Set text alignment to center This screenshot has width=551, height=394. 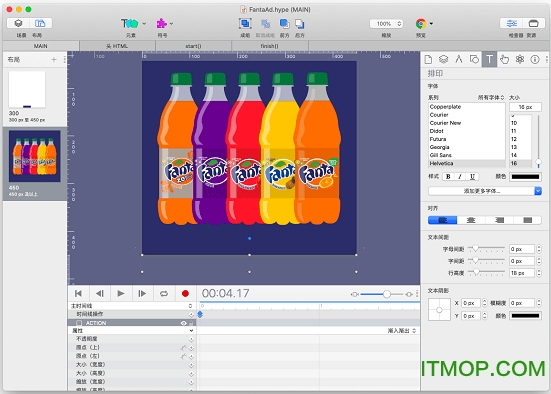coord(471,220)
